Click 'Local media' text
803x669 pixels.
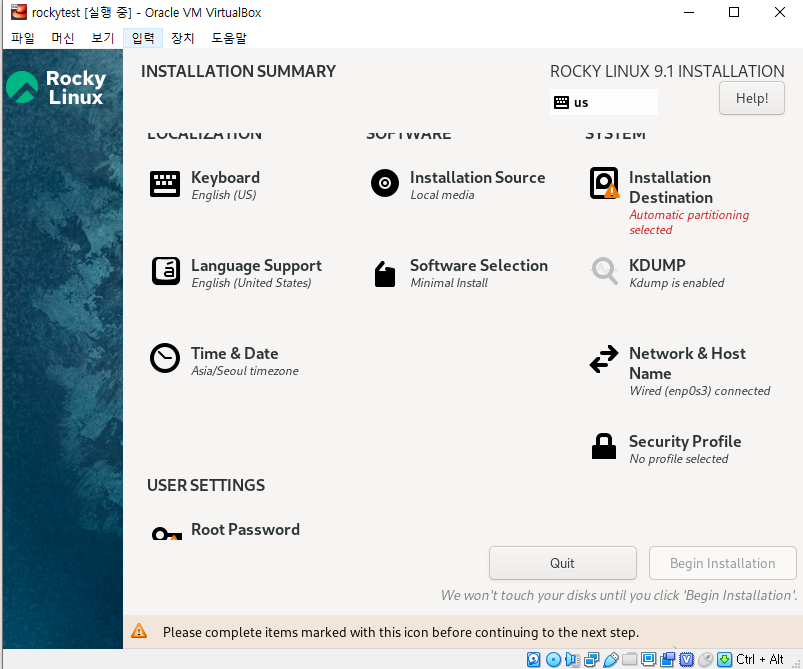point(442,195)
